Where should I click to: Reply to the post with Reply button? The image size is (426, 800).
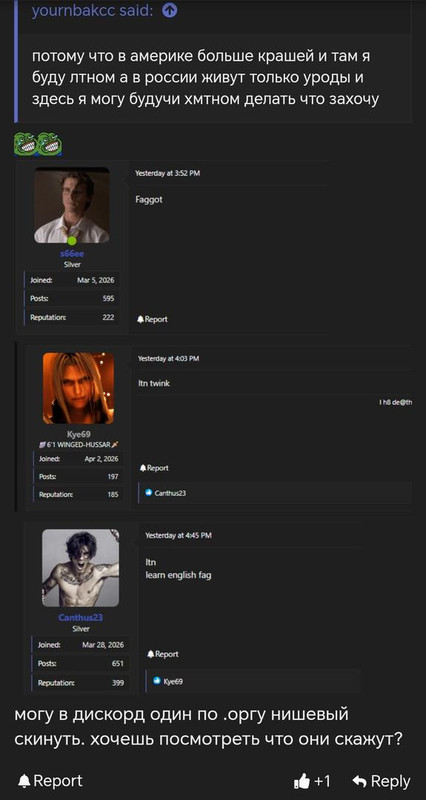coord(382,781)
